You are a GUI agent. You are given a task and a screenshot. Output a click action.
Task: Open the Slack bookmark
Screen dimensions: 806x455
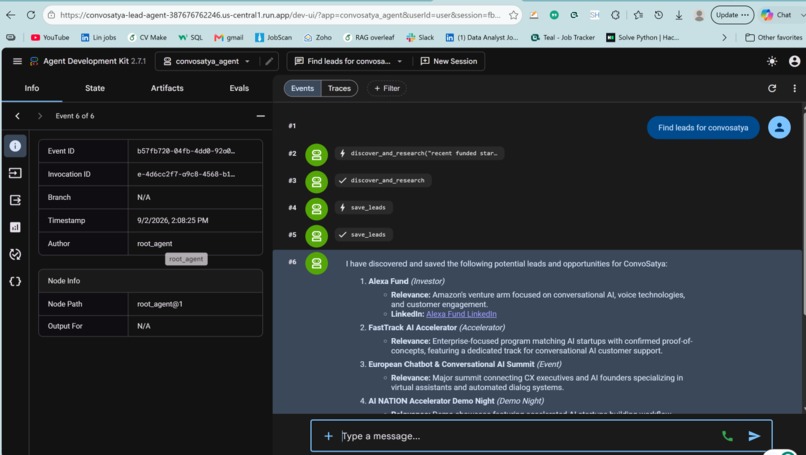pyautogui.click(x=420, y=38)
